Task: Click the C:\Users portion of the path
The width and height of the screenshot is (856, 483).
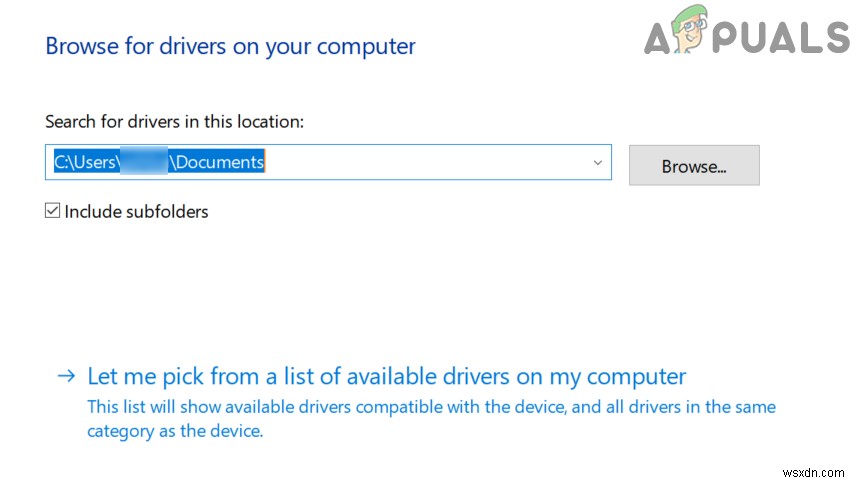Action: pyautogui.click(x=86, y=162)
